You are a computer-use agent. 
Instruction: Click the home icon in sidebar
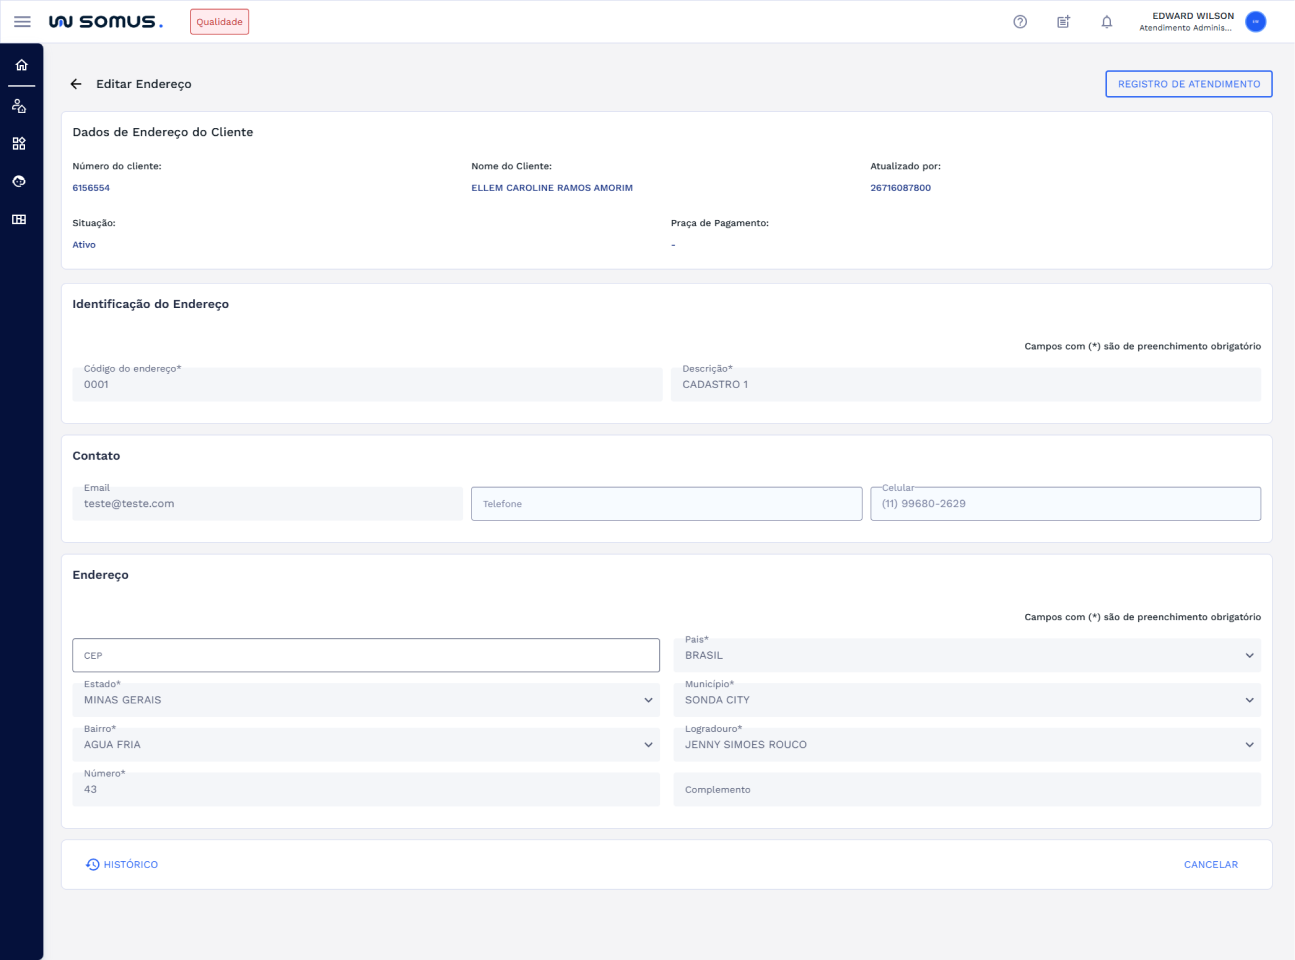(21, 65)
